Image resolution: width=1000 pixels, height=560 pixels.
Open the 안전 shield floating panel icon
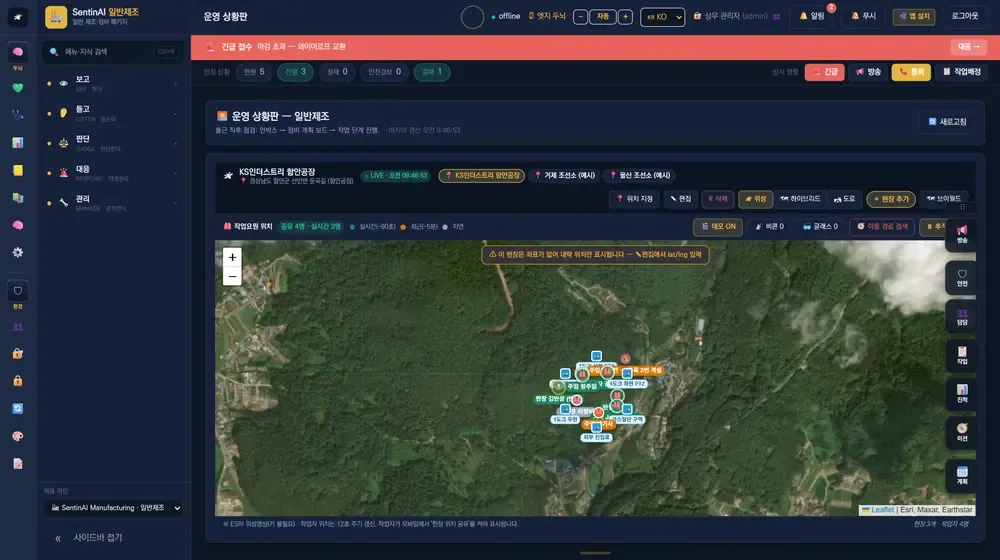pyautogui.click(x=962, y=277)
